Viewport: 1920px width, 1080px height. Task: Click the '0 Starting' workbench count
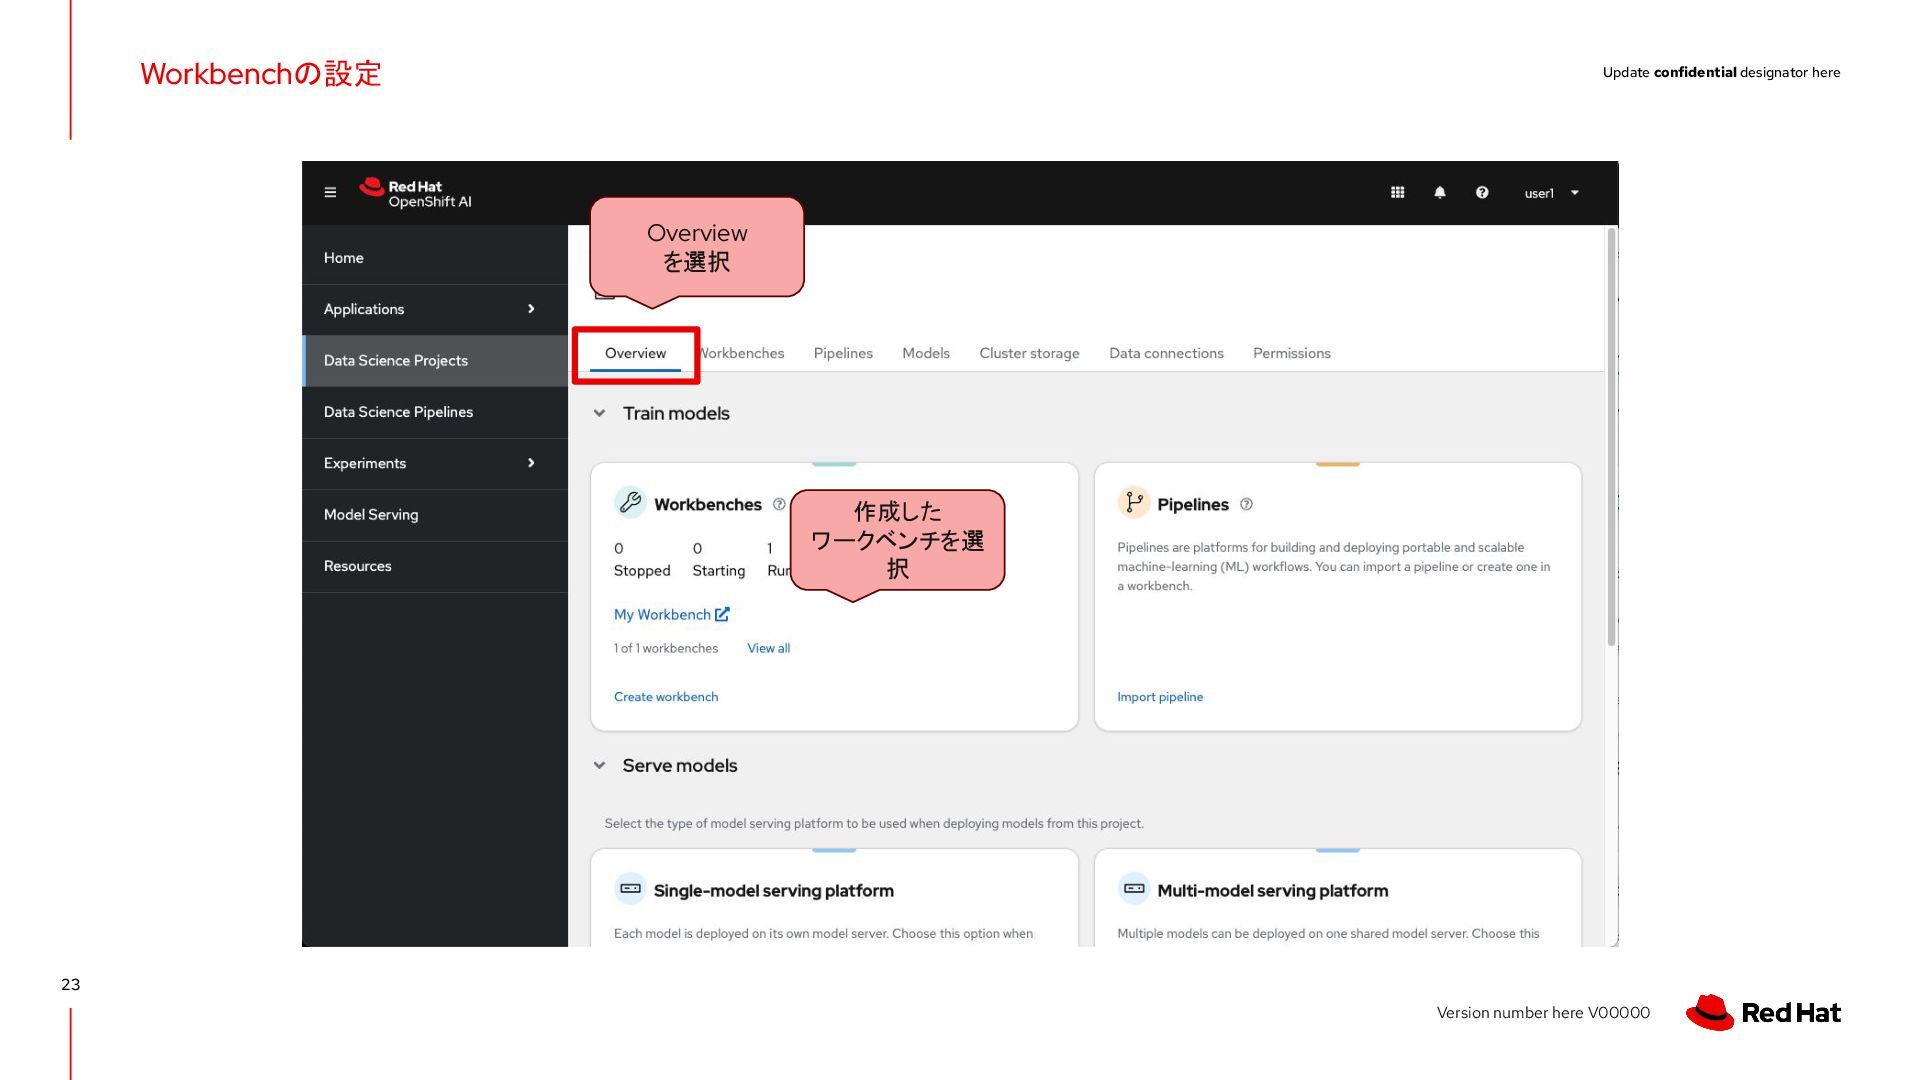pyautogui.click(x=719, y=560)
